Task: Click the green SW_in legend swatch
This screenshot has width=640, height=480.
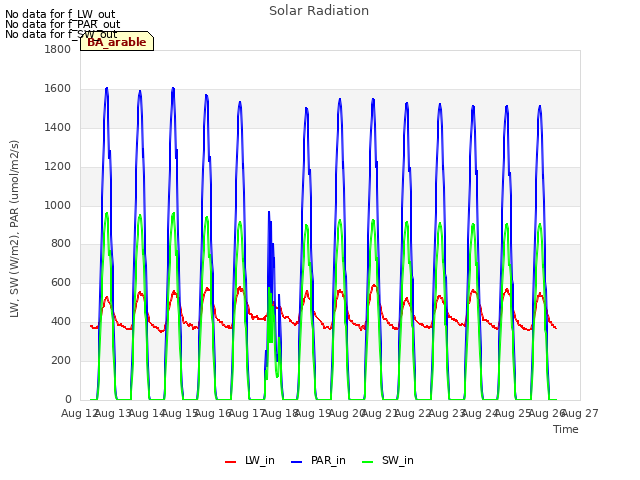Action: tap(367, 462)
